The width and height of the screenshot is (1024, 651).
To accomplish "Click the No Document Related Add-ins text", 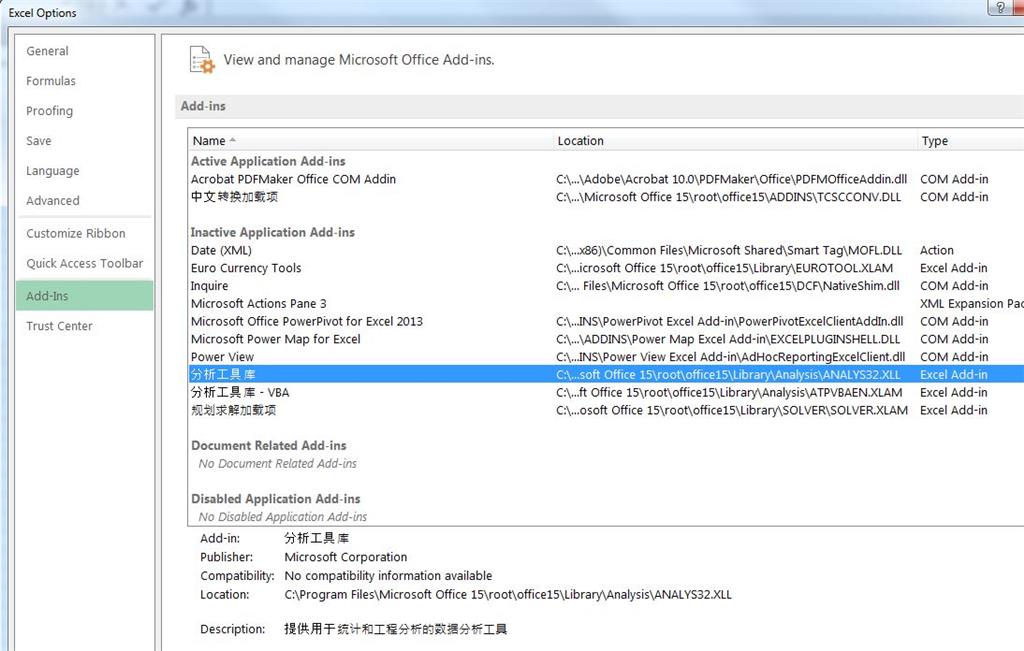I will coord(278,464).
